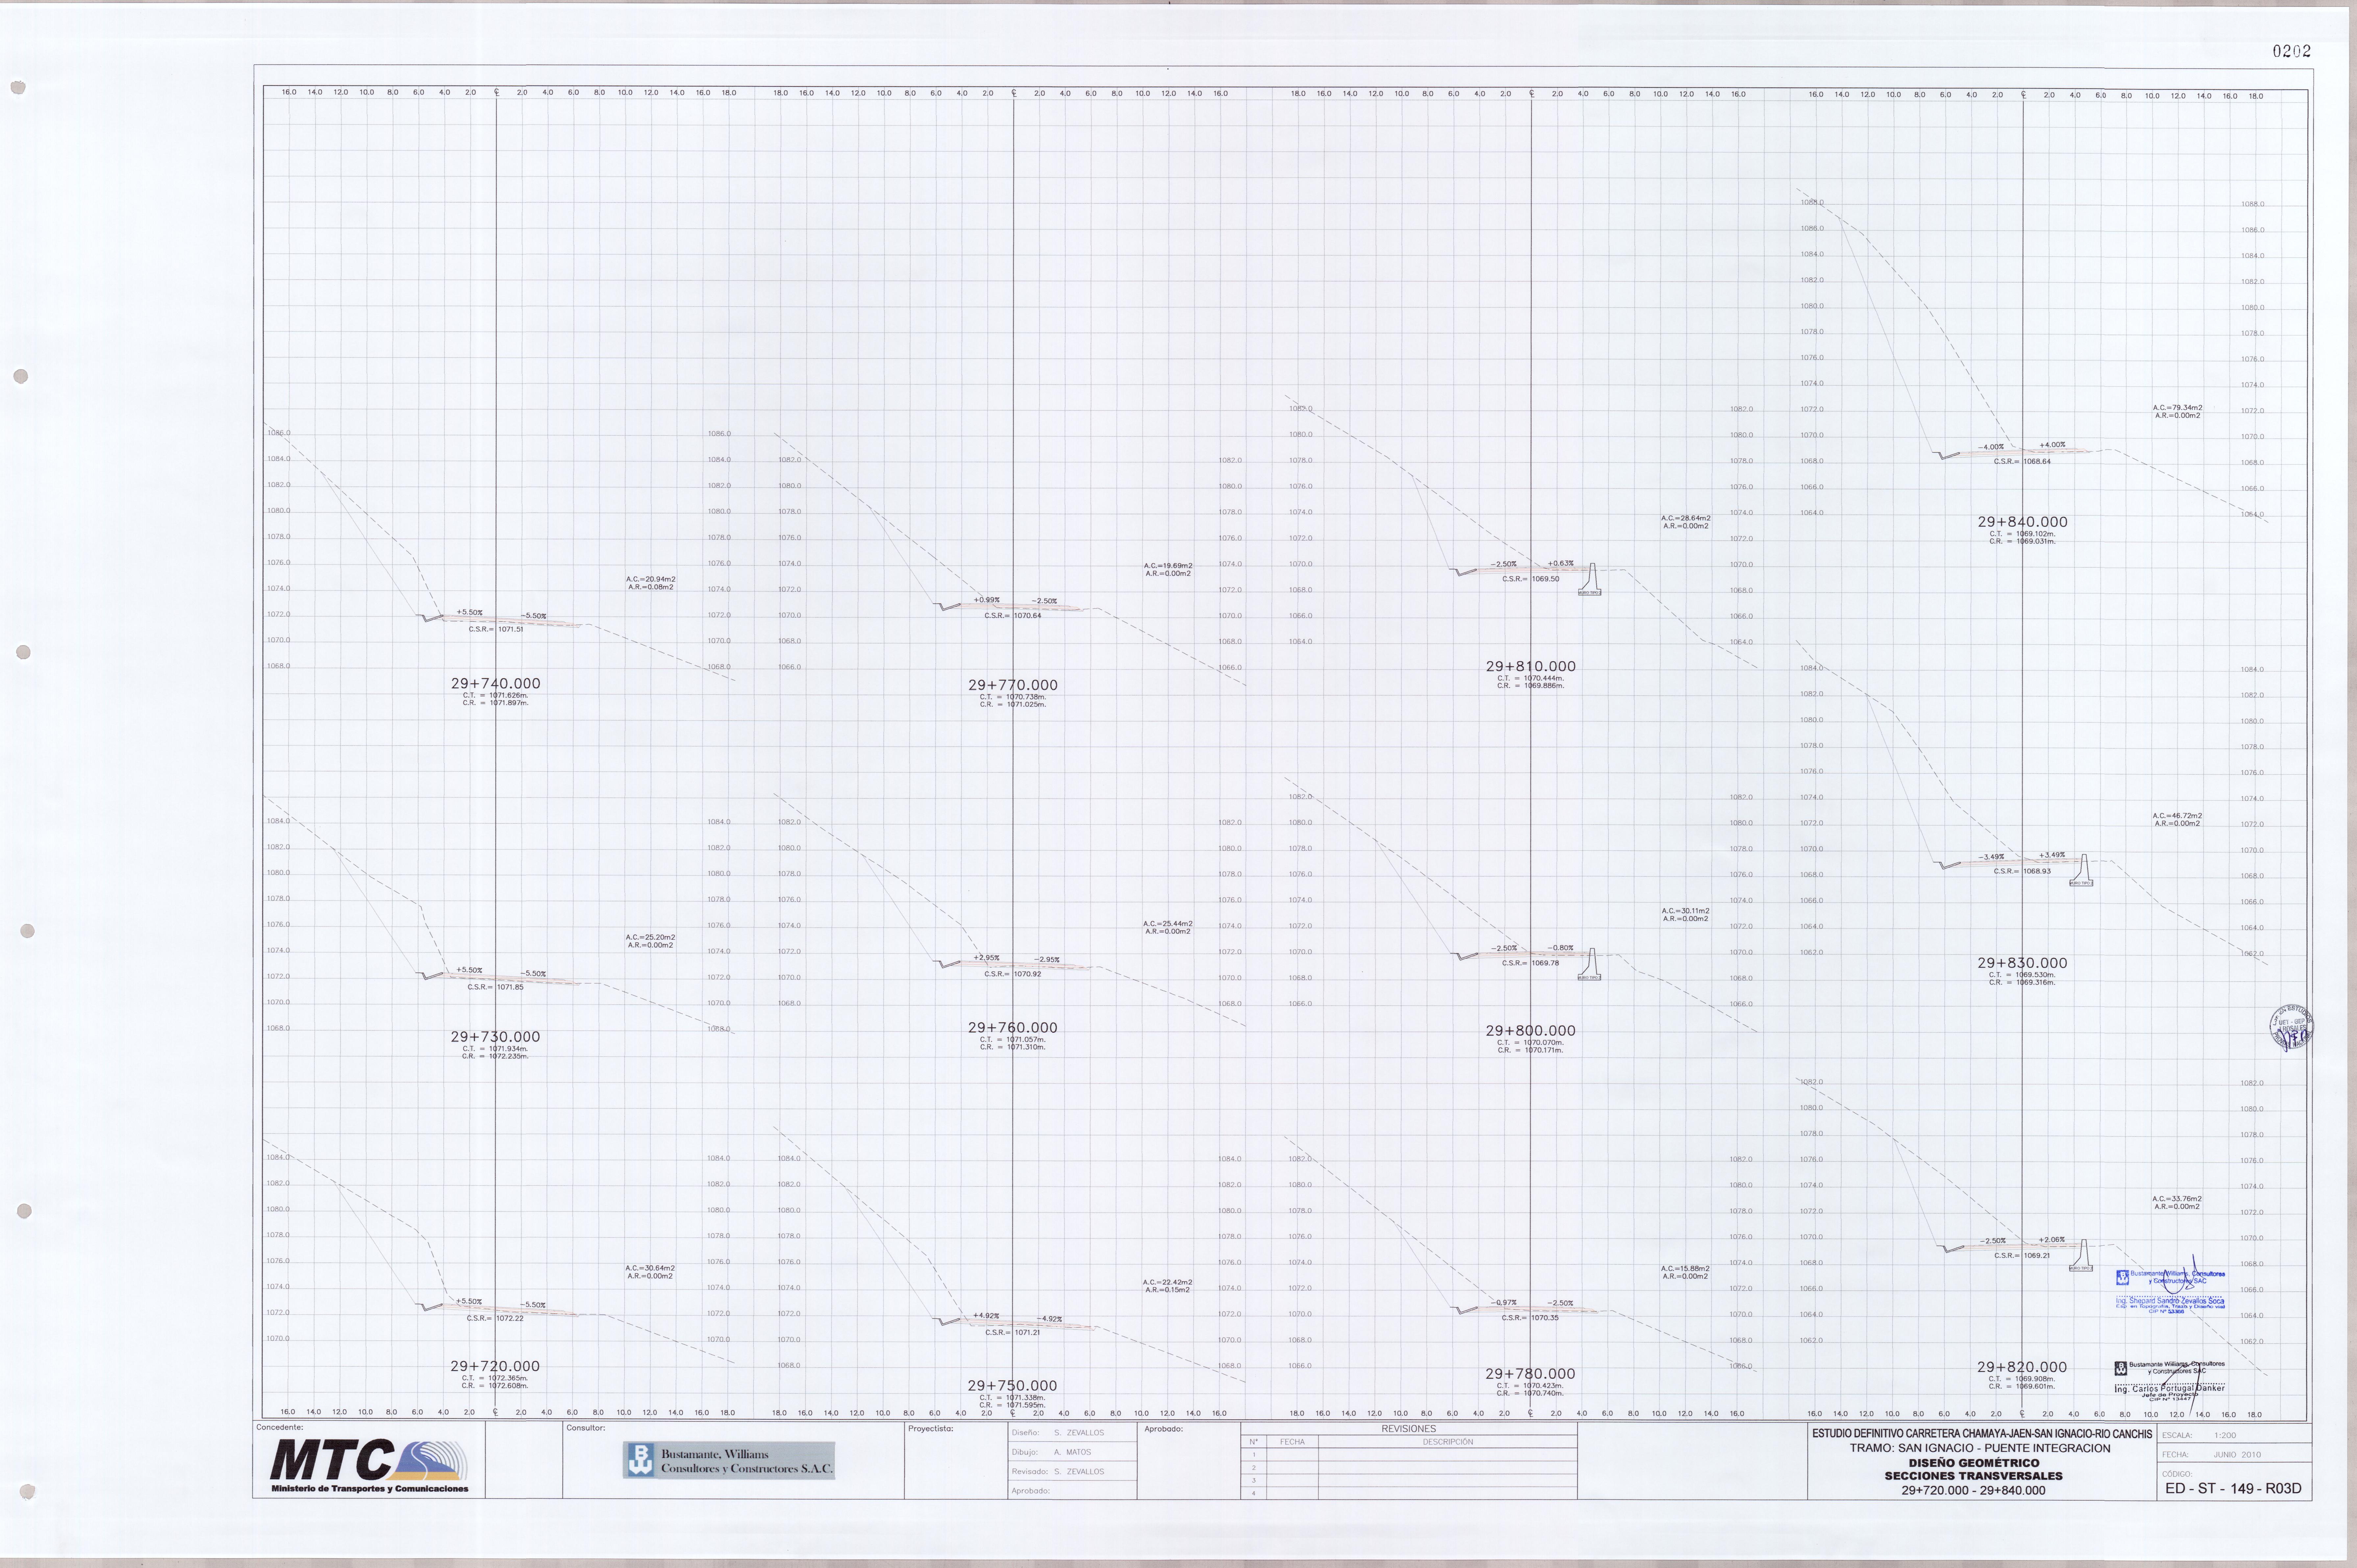The width and height of the screenshot is (2357, 1568).
Task: Click area note A.C.=20.94m2
Action: (651, 579)
